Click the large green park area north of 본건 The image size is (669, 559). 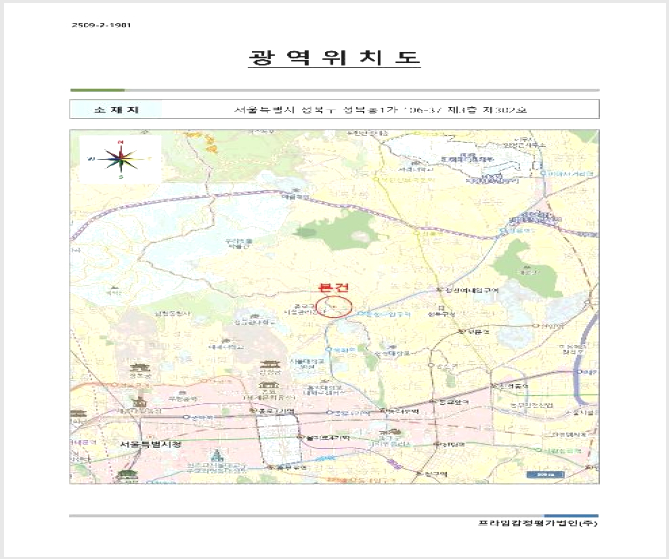[337, 230]
